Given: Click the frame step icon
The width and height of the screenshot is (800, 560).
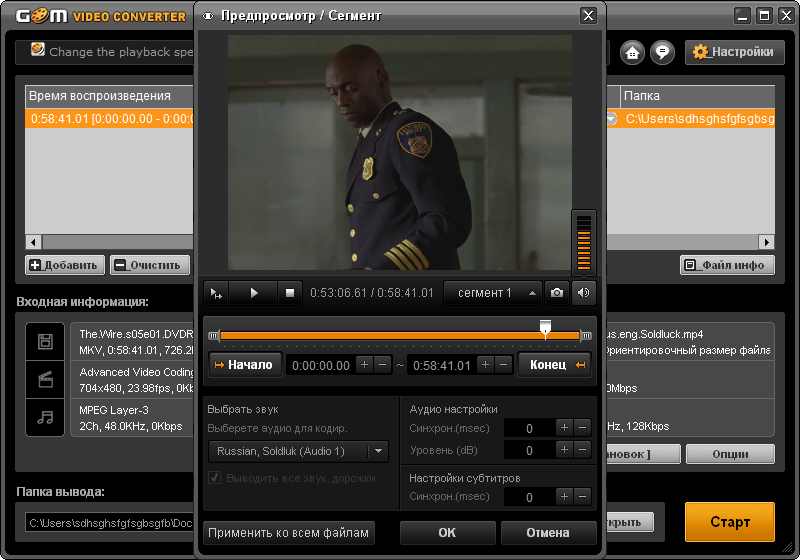Looking at the screenshot, I should pos(217,293).
